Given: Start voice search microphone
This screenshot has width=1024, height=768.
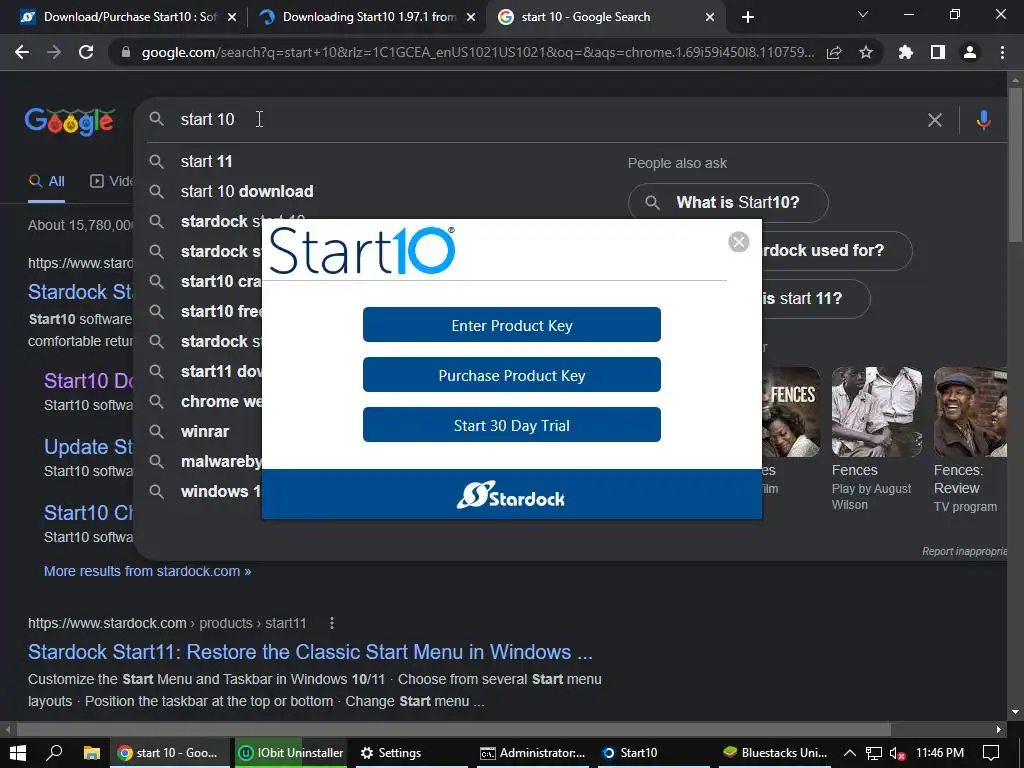Looking at the screenshot, I should [x=983, y=120].
